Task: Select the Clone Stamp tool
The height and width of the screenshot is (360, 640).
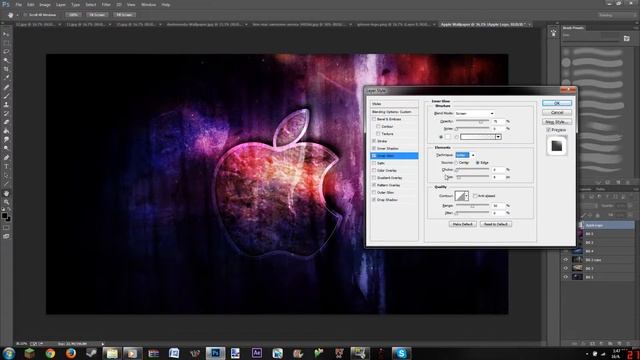Action: [6, 104]
